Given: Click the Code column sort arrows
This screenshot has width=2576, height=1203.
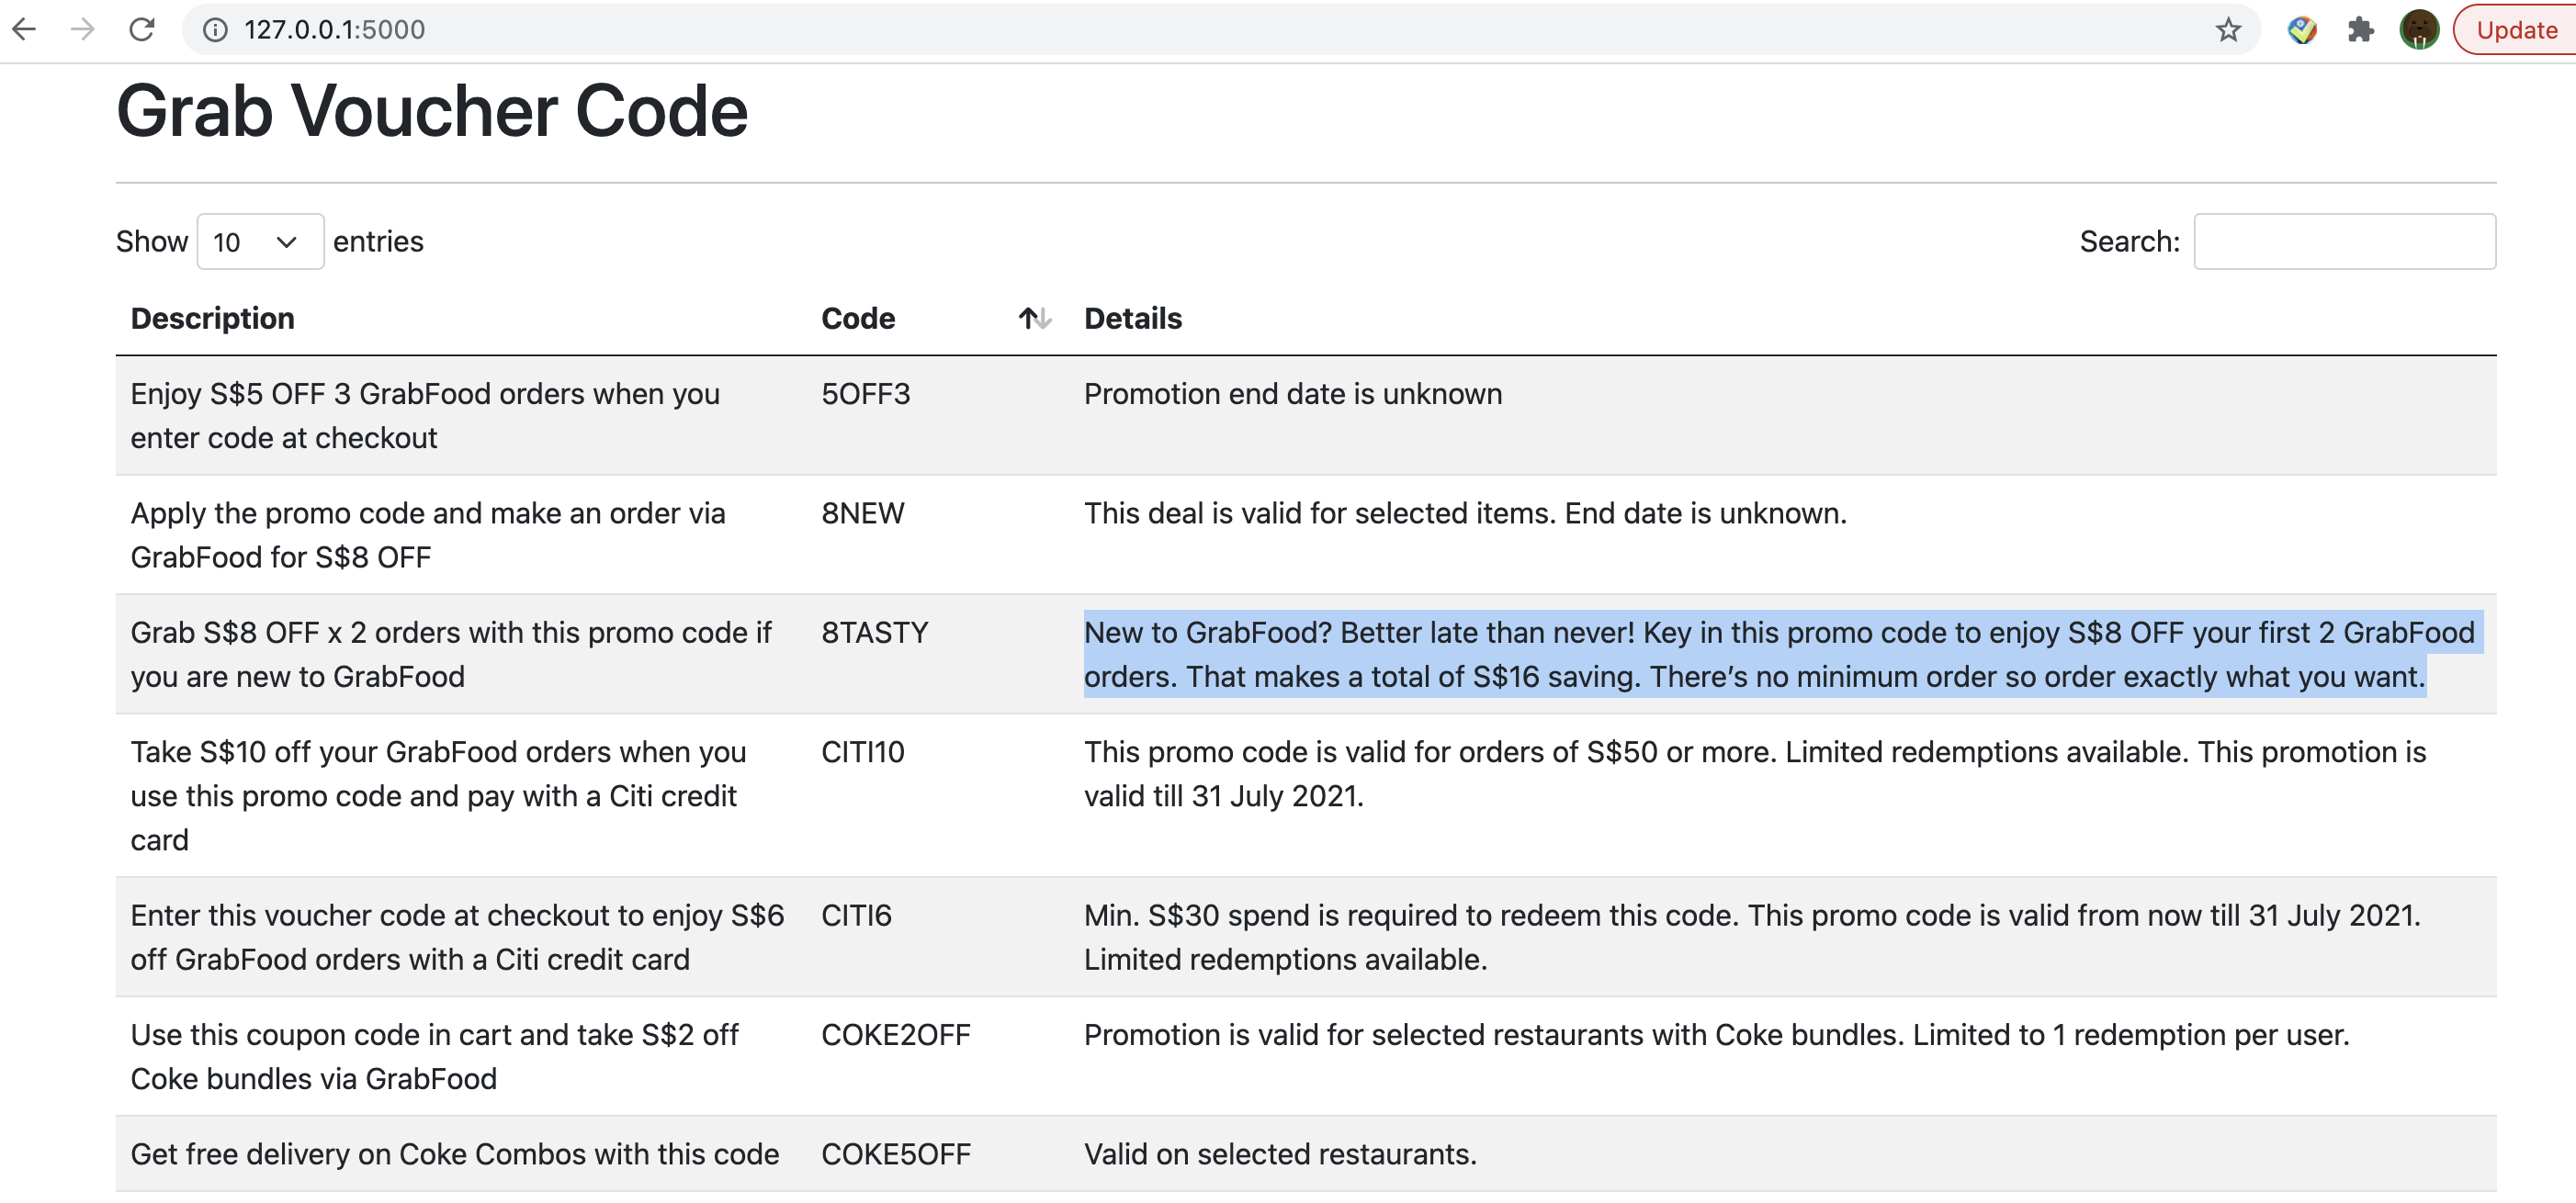Looking at the screenshot, I should tap(1034, 318).
